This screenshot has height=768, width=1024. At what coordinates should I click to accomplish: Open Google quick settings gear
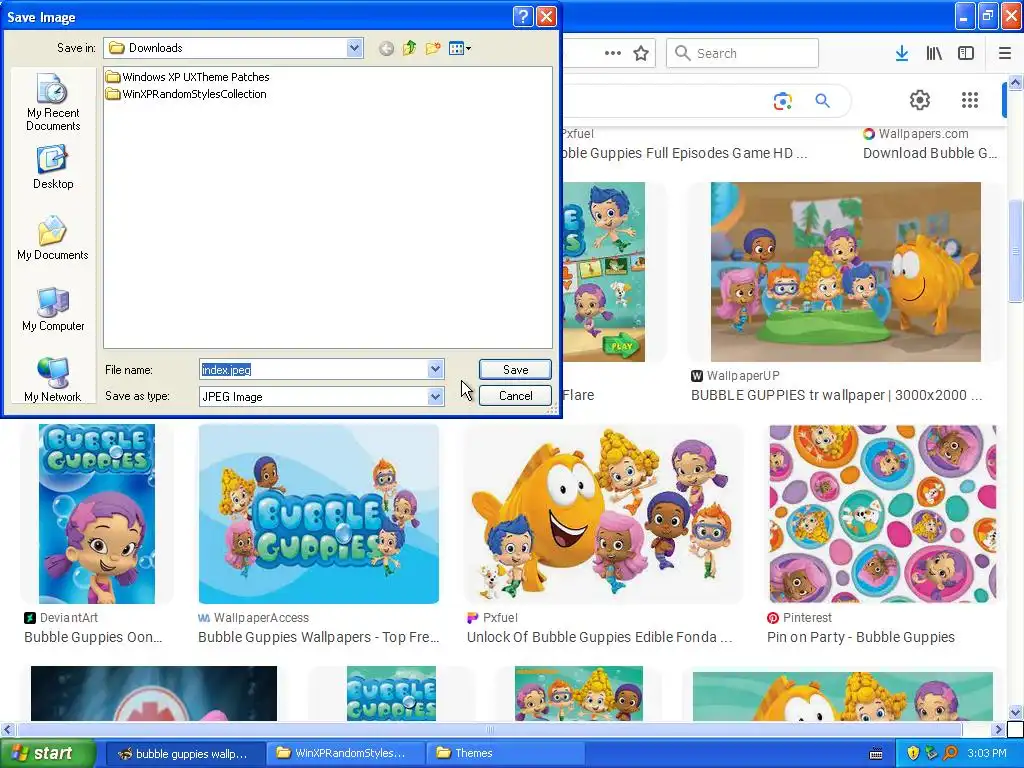coord(920,100)
